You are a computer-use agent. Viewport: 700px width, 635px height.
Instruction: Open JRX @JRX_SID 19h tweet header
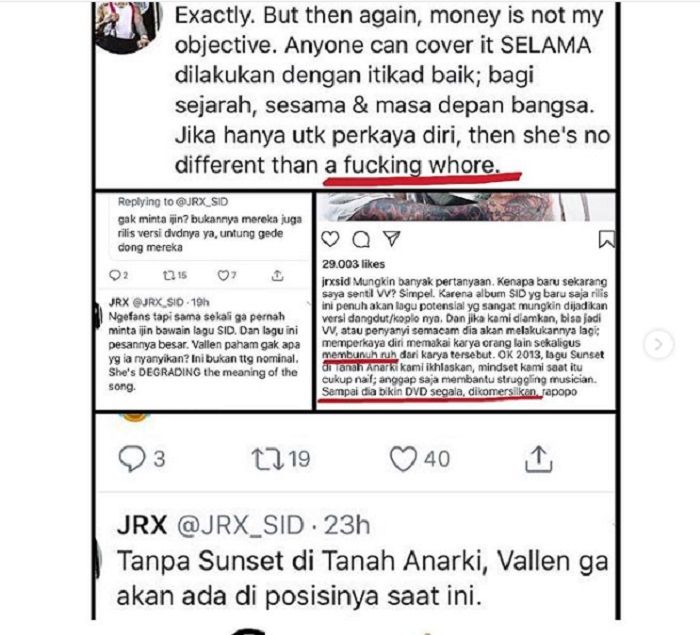click(159, 302)
